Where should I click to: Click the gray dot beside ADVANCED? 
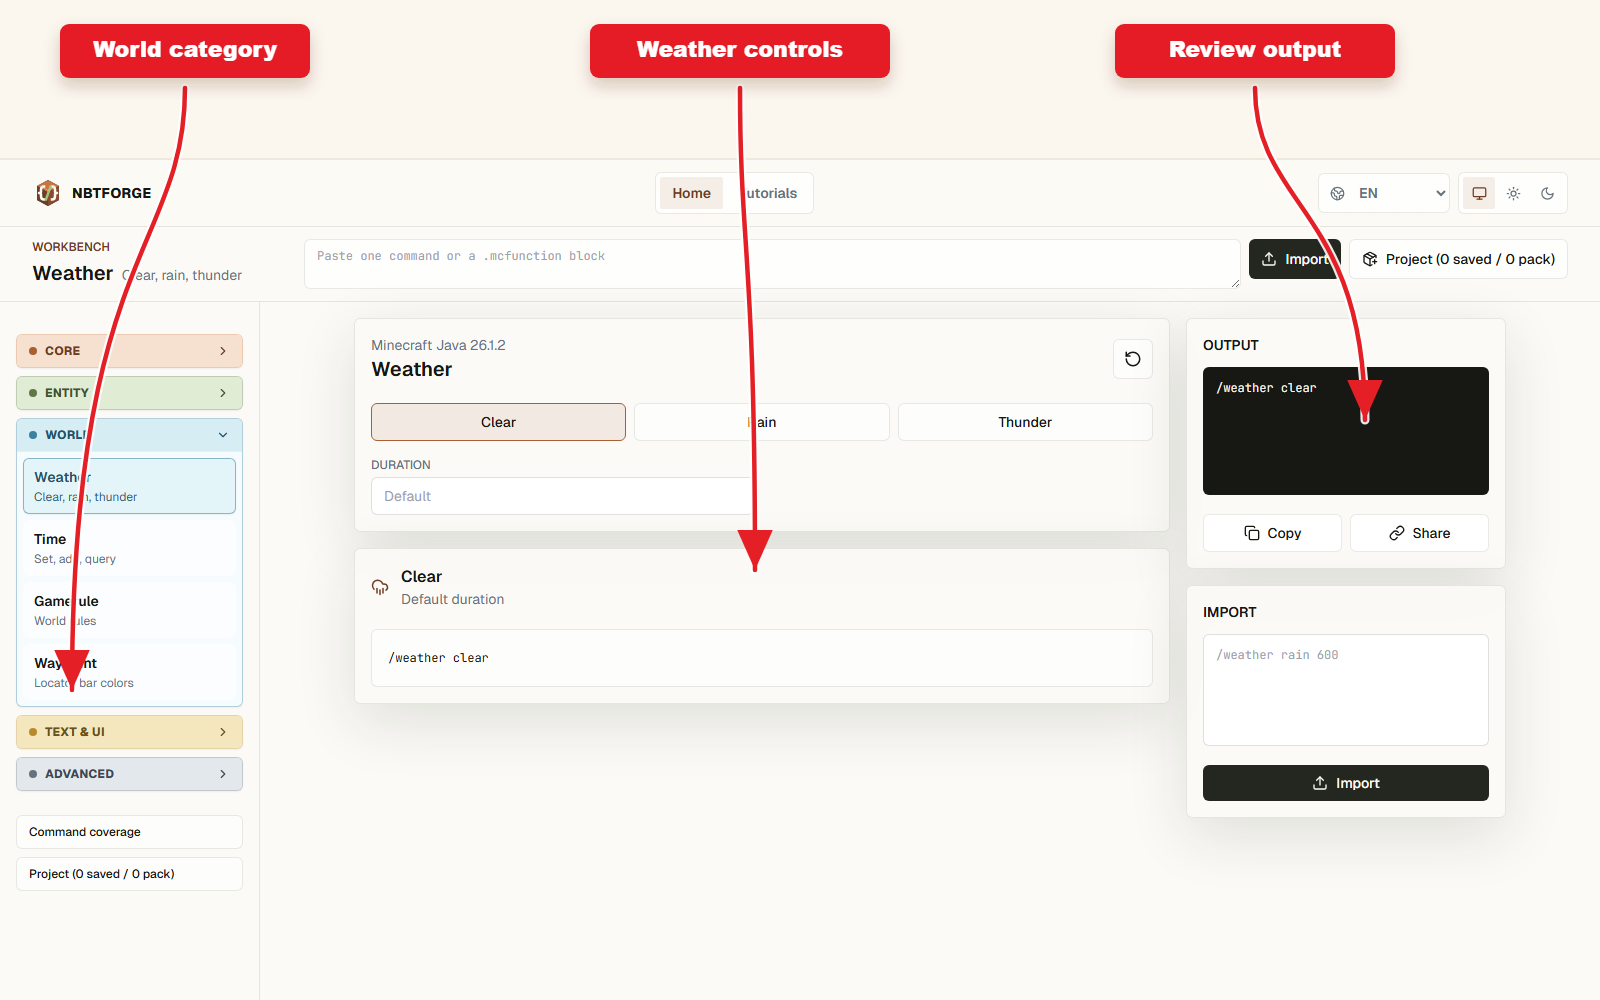(33, 774)
